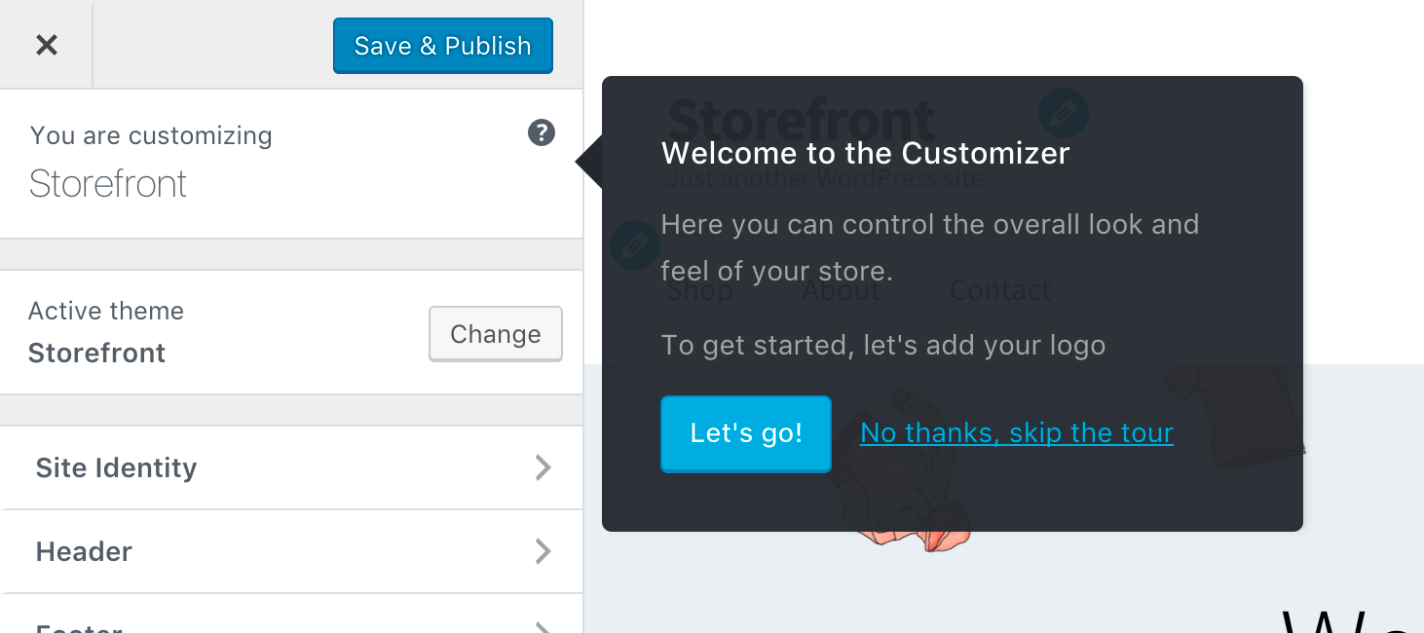Screen dimensions: 1424x633
Task: Start the tour with Let's go!
Action: [745, 433]
